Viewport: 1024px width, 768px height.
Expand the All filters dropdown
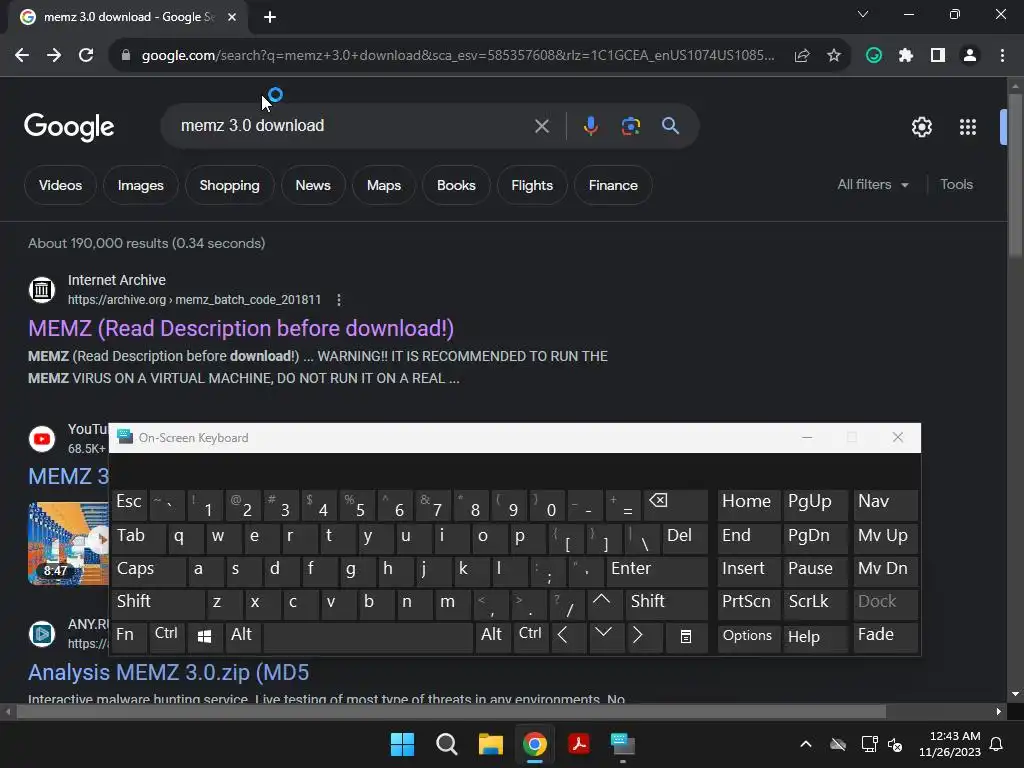click(872, 185)
